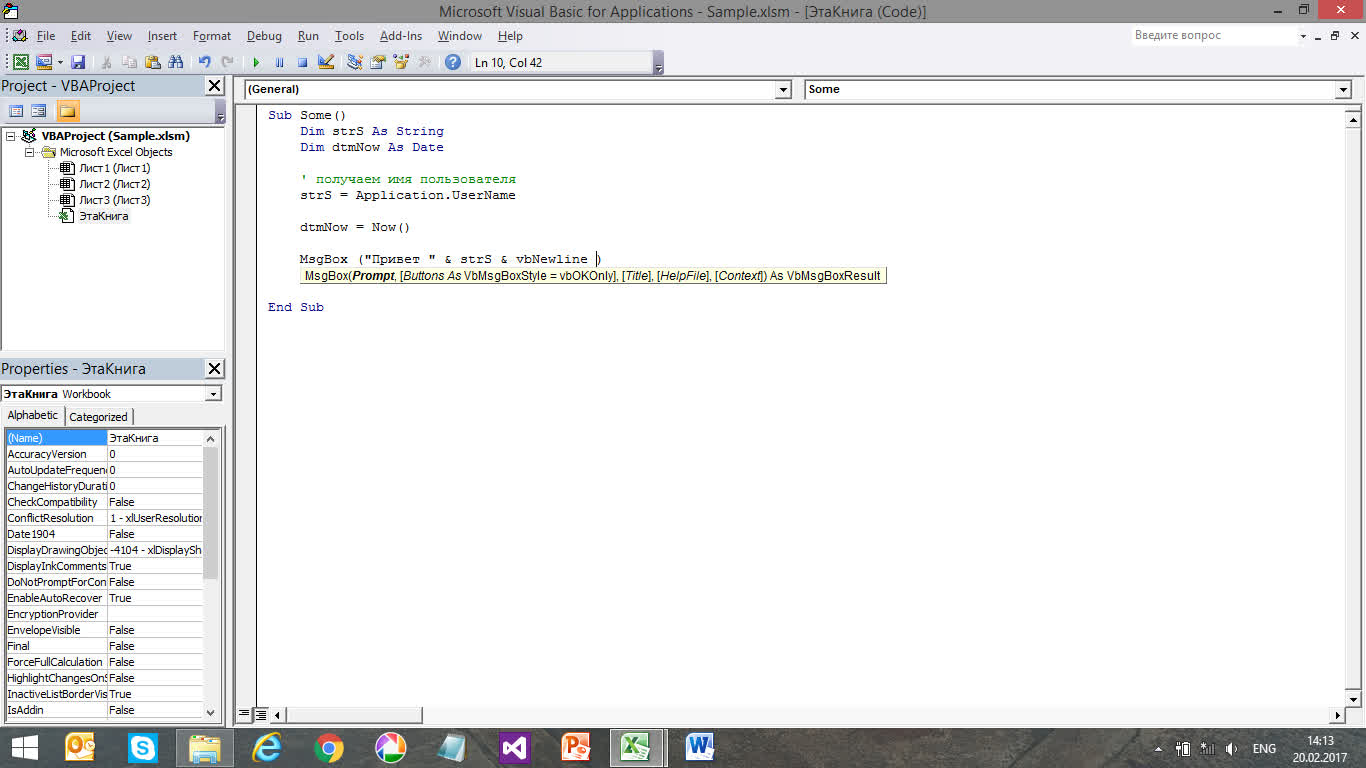This screenshot has width=1366, height=768.
Task: Open Properties Window from the toolbar icon
Action: [378, 62]
